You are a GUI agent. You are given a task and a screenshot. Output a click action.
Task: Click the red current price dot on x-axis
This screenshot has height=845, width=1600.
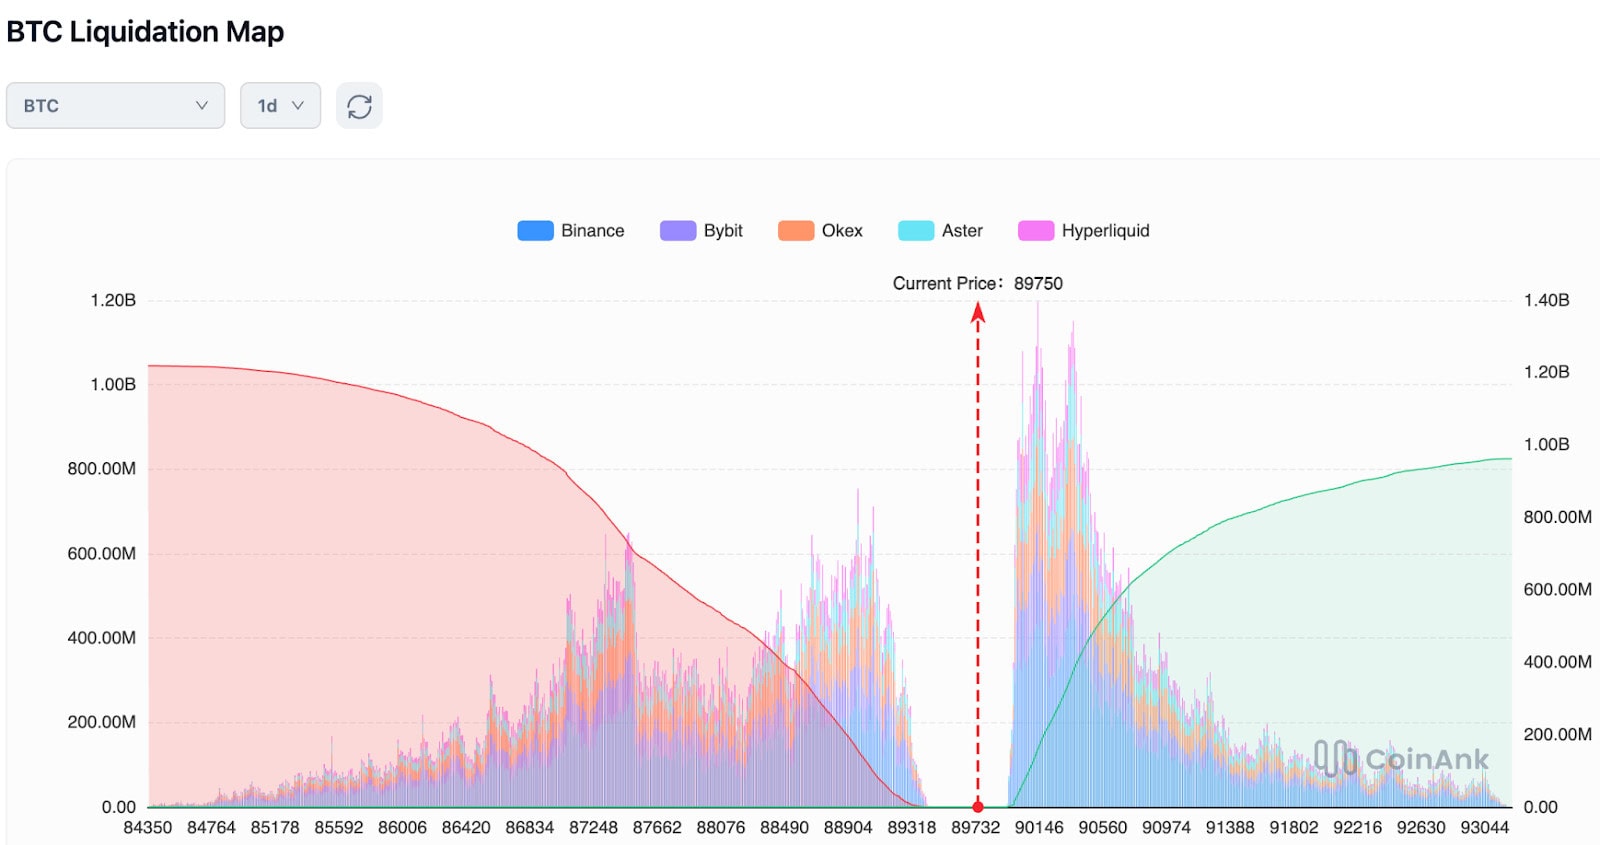[978, 807]
